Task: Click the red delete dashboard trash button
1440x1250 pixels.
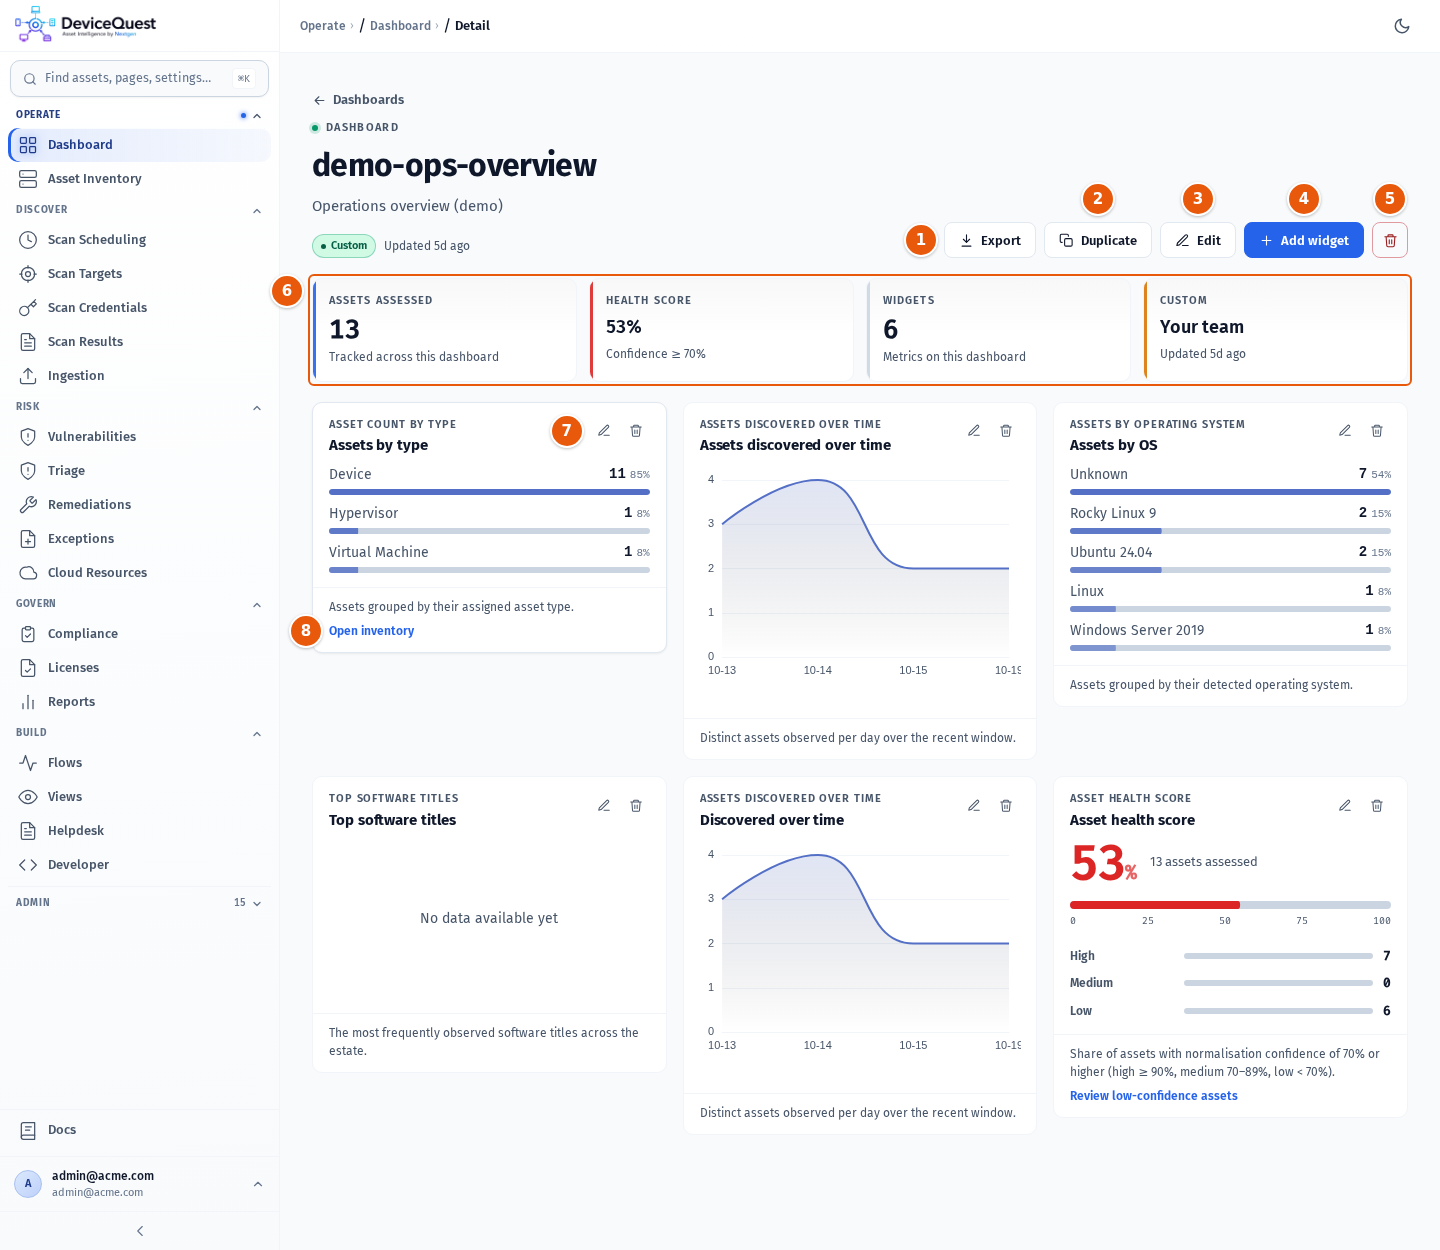Action: point(1390,240)
